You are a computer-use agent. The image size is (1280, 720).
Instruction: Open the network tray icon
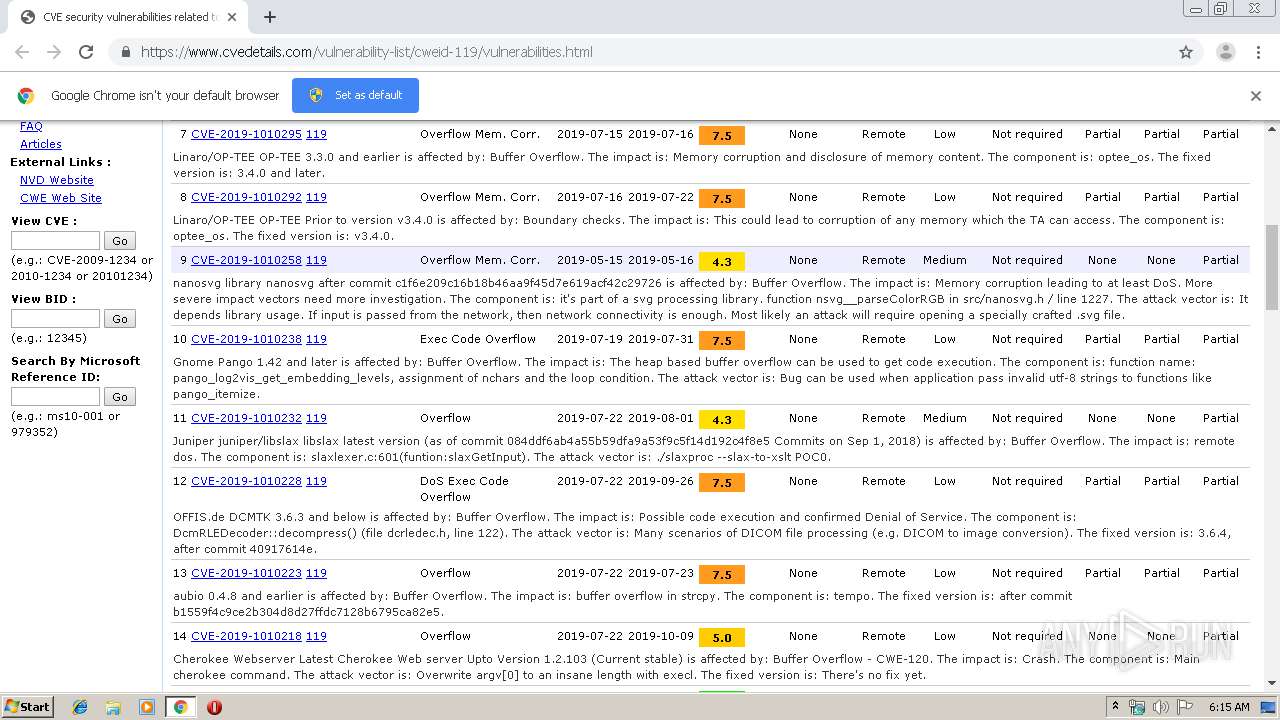point(1138,707)
